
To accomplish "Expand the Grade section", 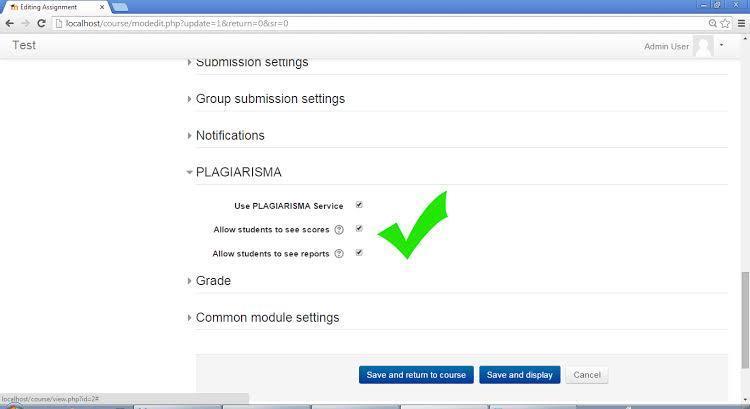I will click(213, 281).
